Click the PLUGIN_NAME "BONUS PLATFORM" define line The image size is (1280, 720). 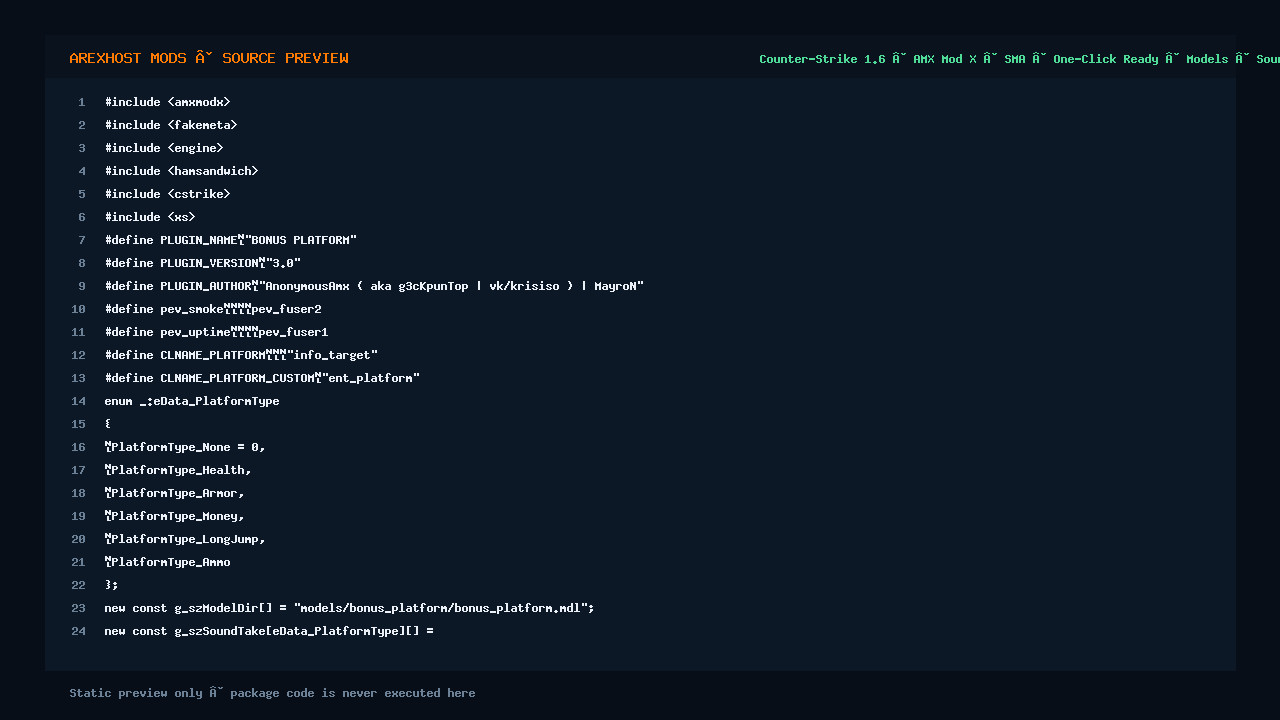(231, 240)
